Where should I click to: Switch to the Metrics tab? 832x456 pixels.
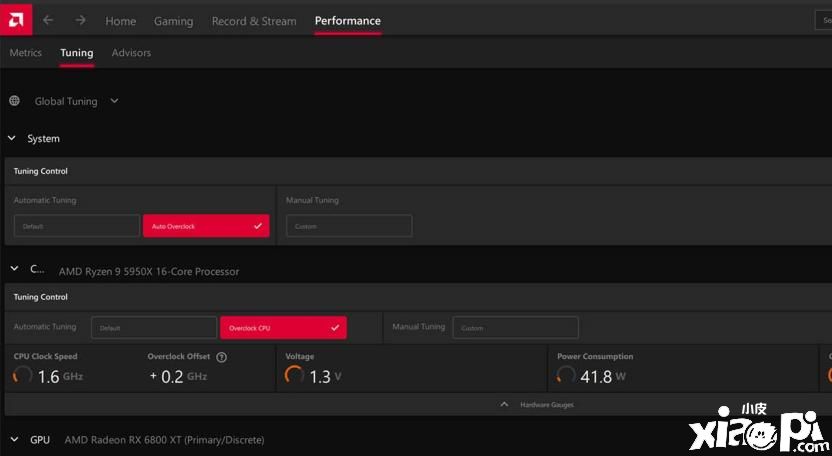[25, 53]
